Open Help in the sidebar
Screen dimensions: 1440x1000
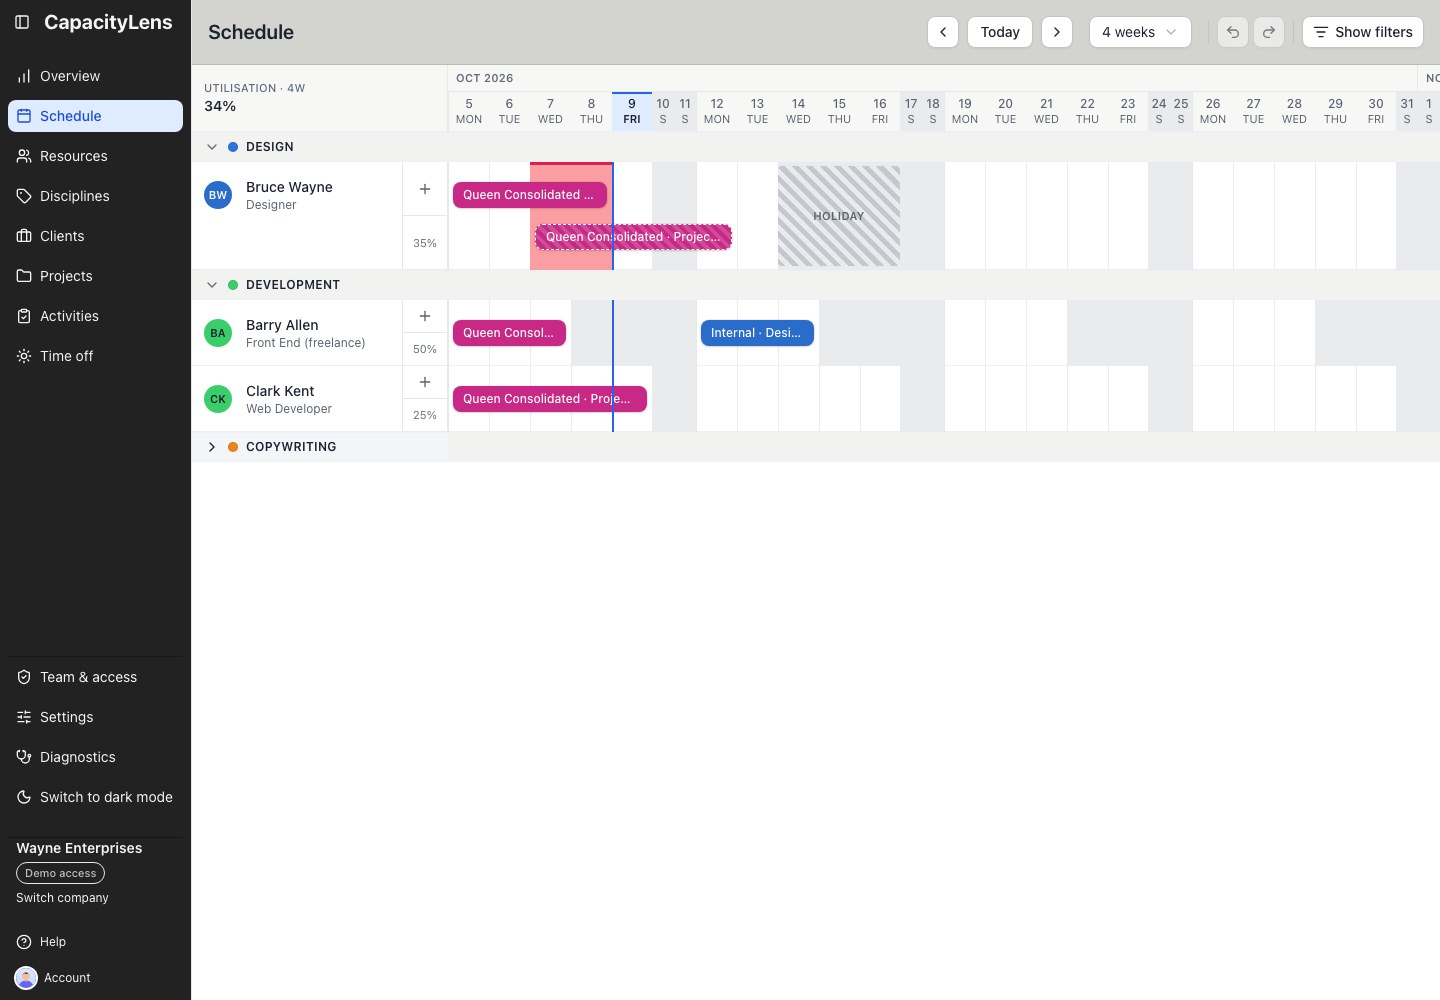coord(95,942)
